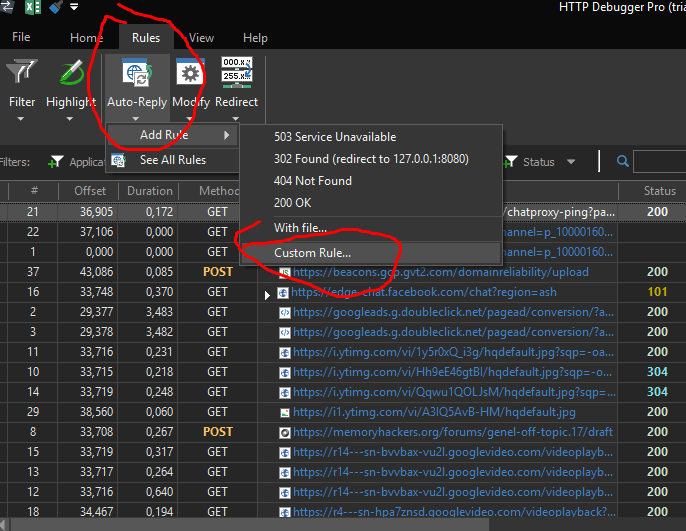Open edge-chat.facebook.com chat link
The width and height of the screenshot is (686, 531).
tap(424, 292)
